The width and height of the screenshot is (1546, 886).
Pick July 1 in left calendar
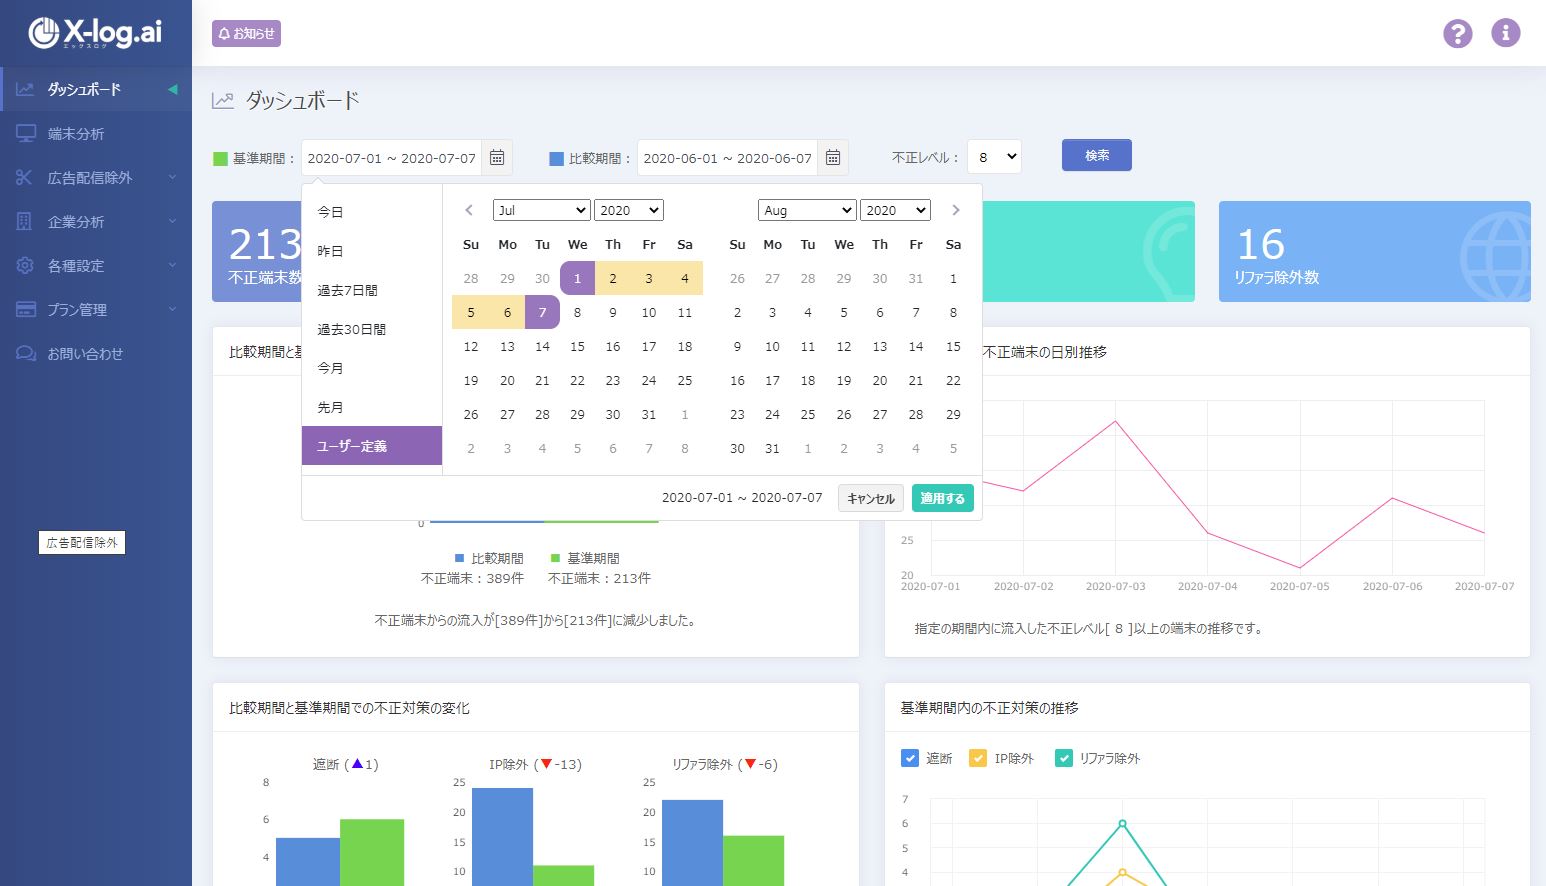pyautogui.click(x=577, y=278)
